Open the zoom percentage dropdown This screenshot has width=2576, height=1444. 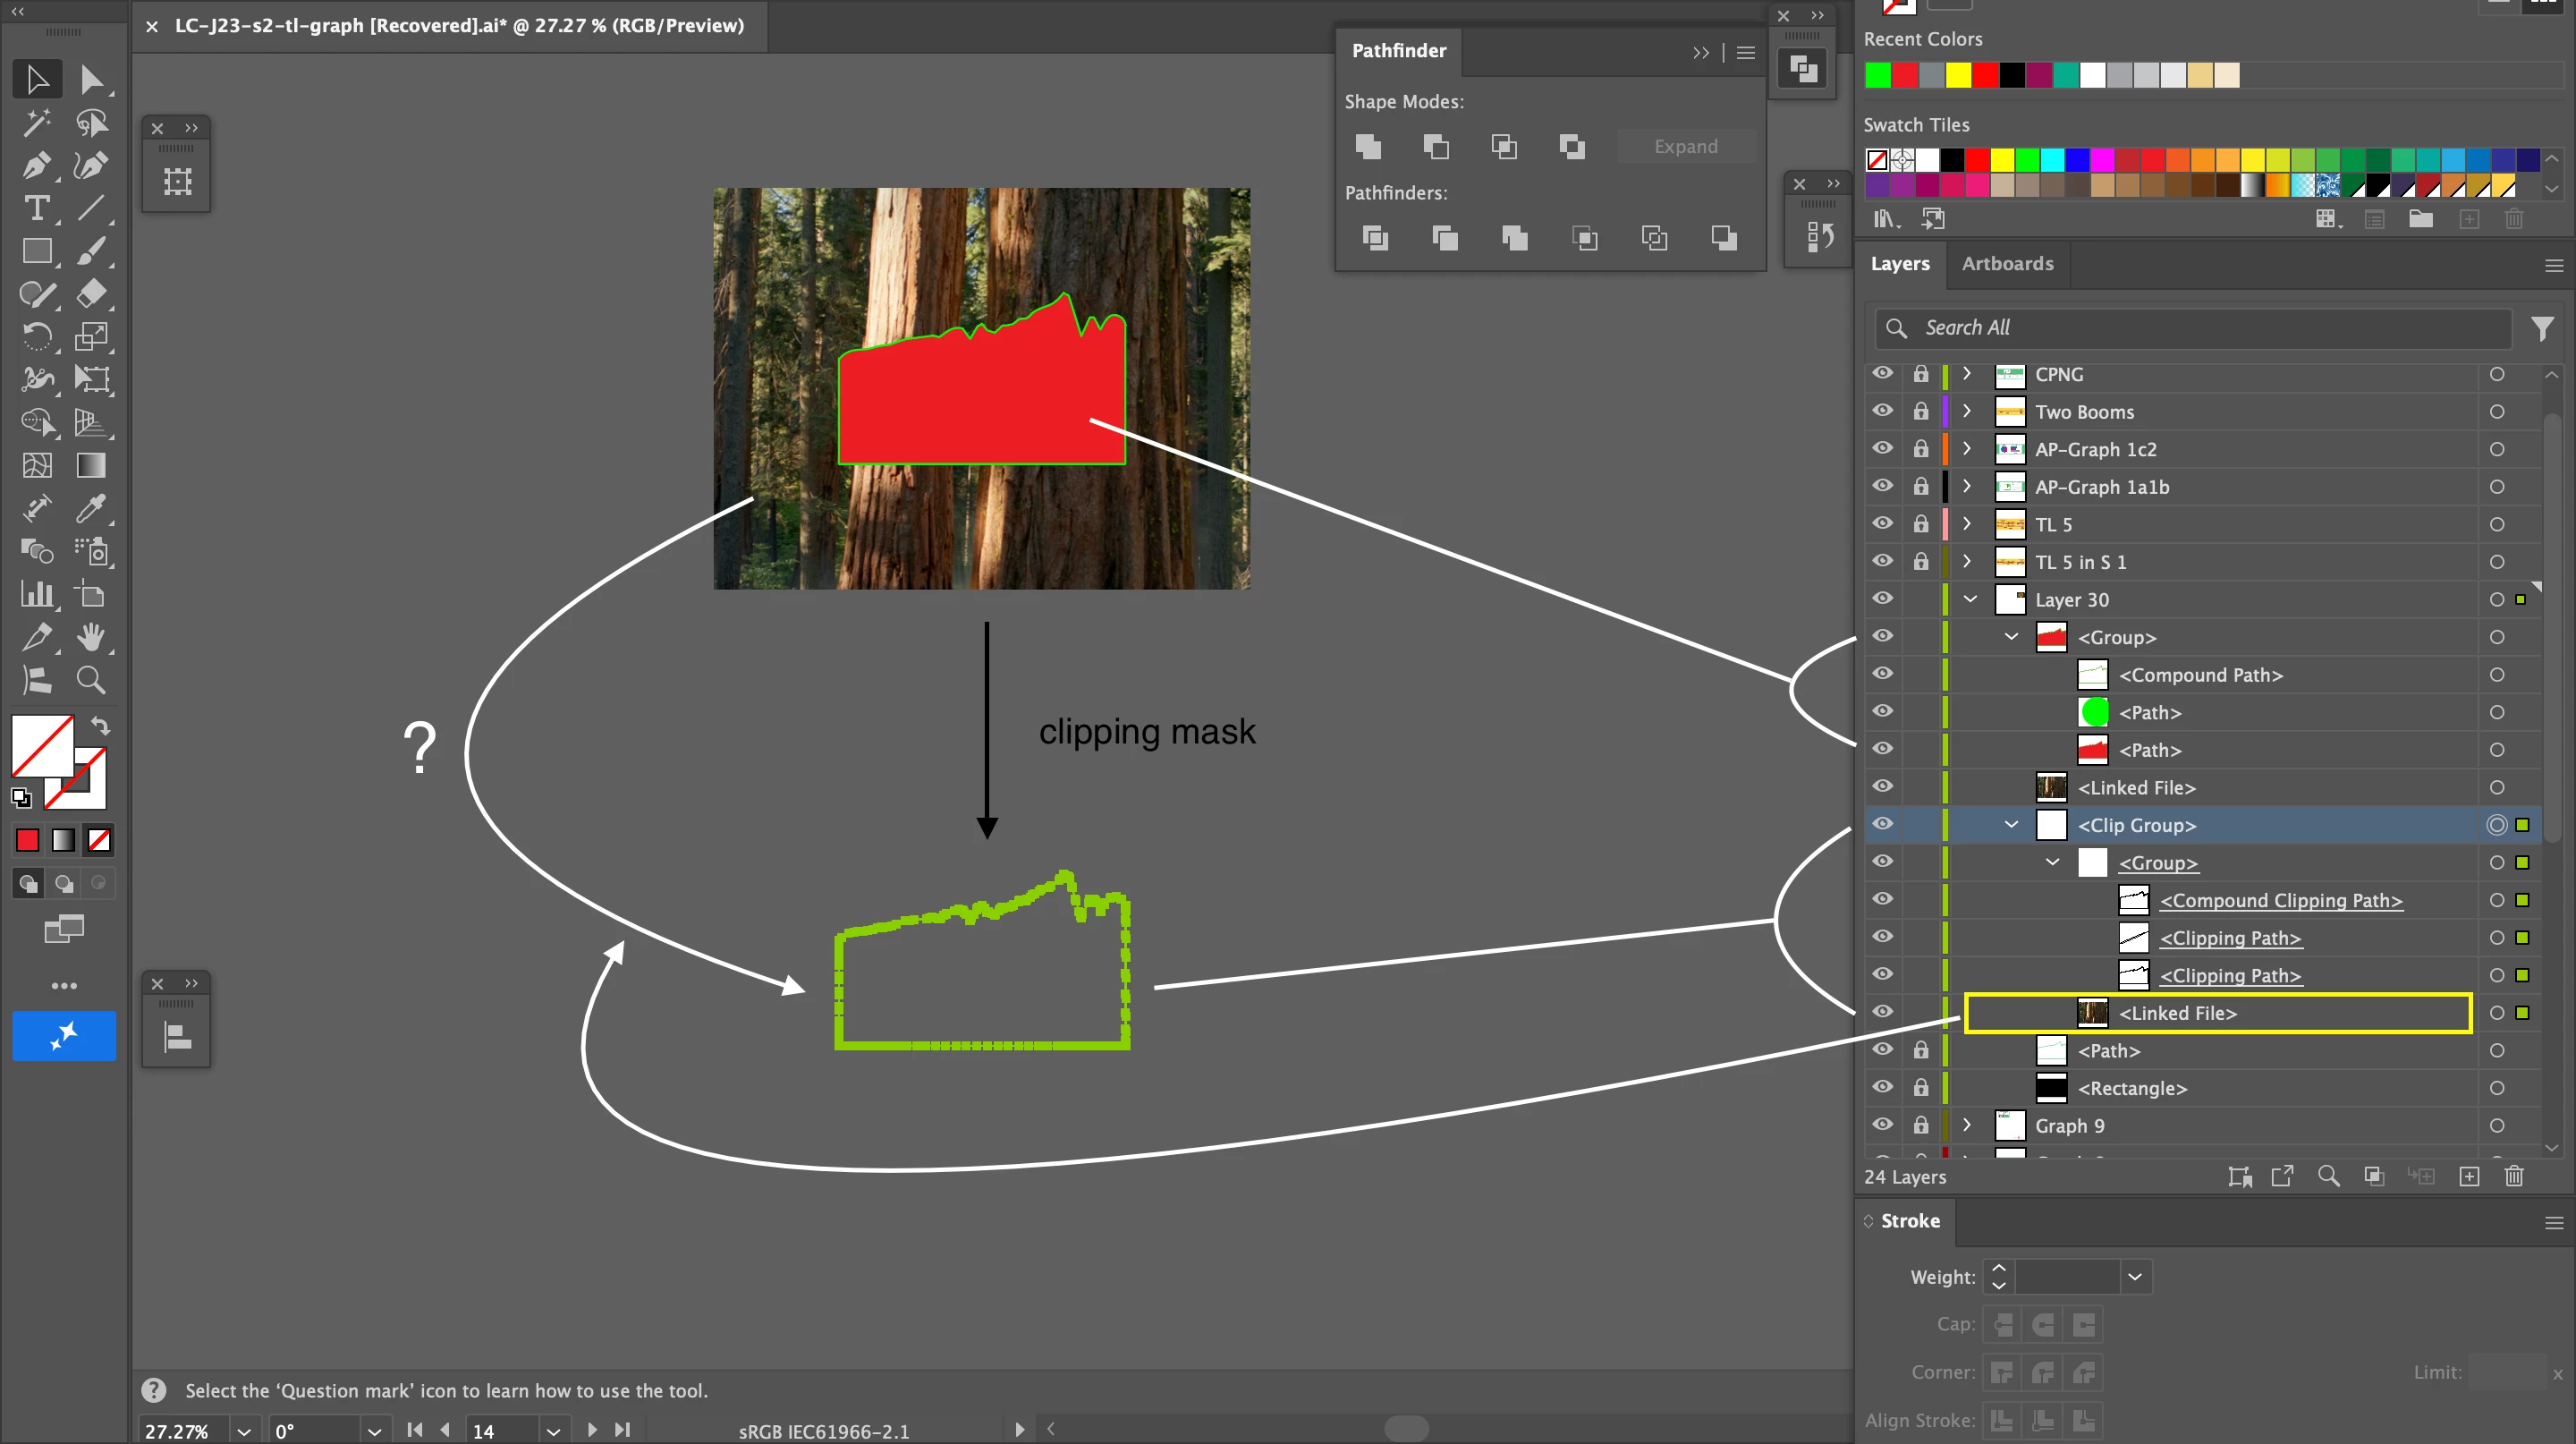(243, 1431)
